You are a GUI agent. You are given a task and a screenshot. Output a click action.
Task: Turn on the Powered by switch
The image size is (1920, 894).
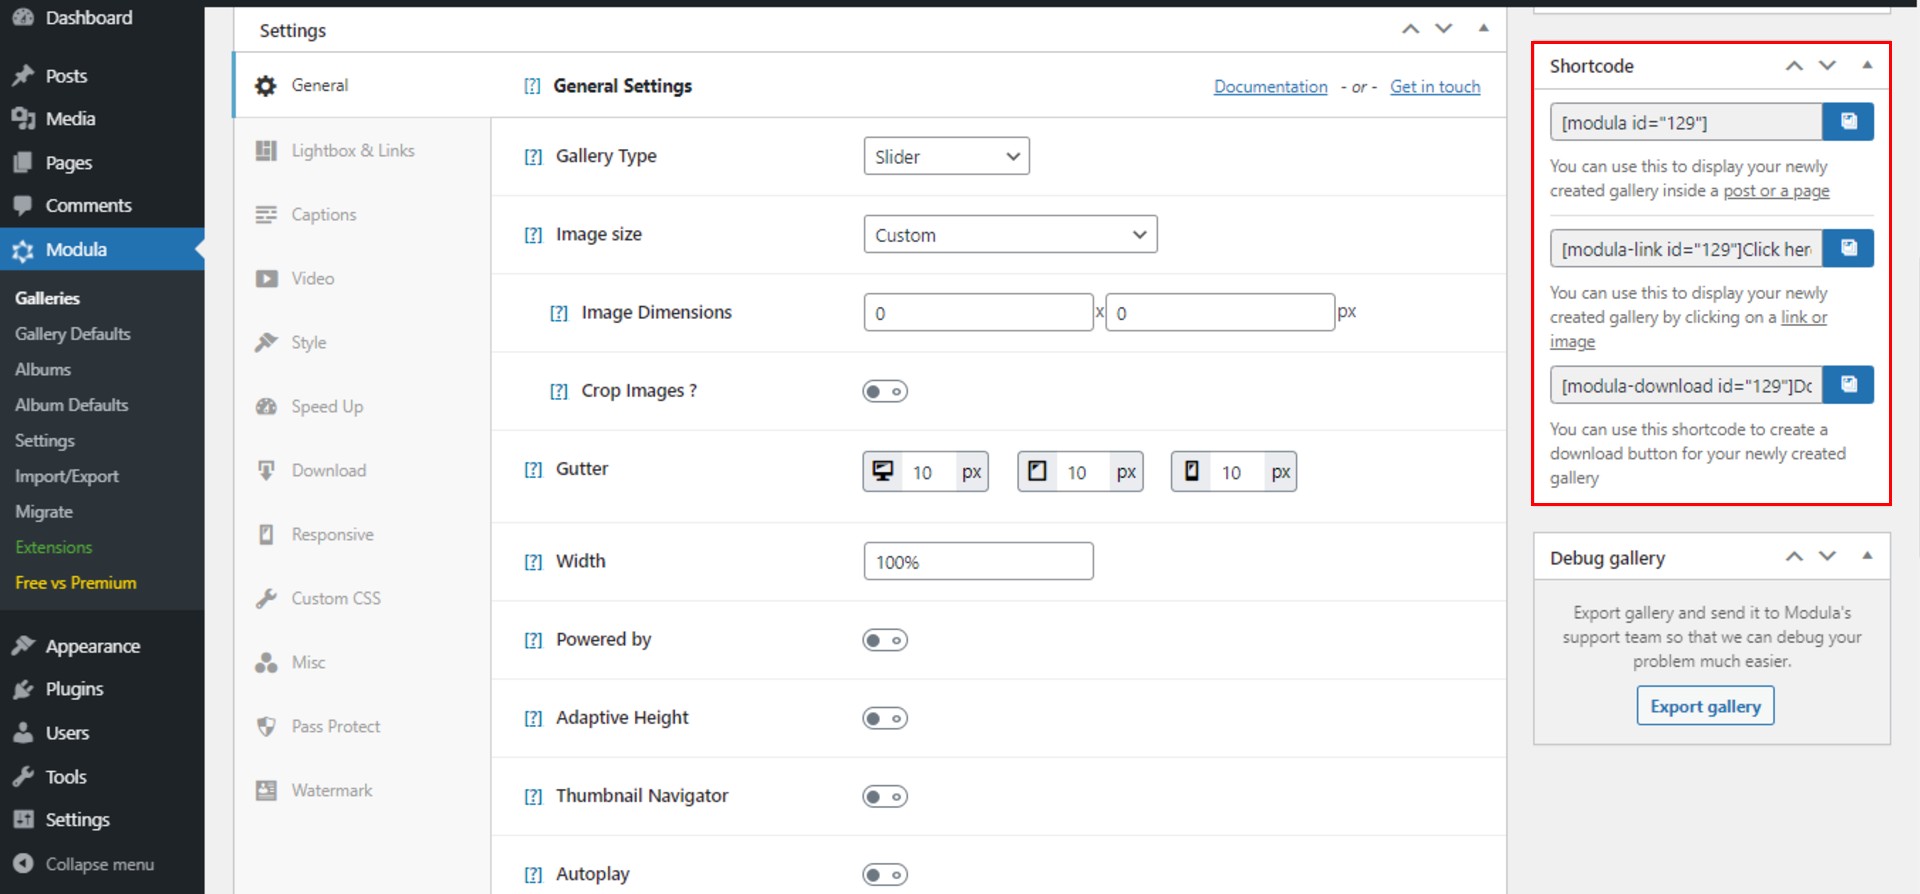[885, 640]
